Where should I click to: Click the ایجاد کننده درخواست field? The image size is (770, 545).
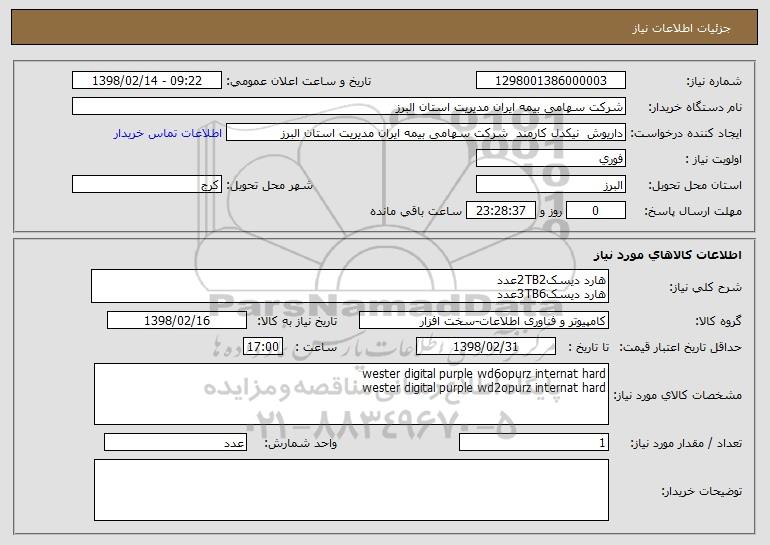click(426, 133)
